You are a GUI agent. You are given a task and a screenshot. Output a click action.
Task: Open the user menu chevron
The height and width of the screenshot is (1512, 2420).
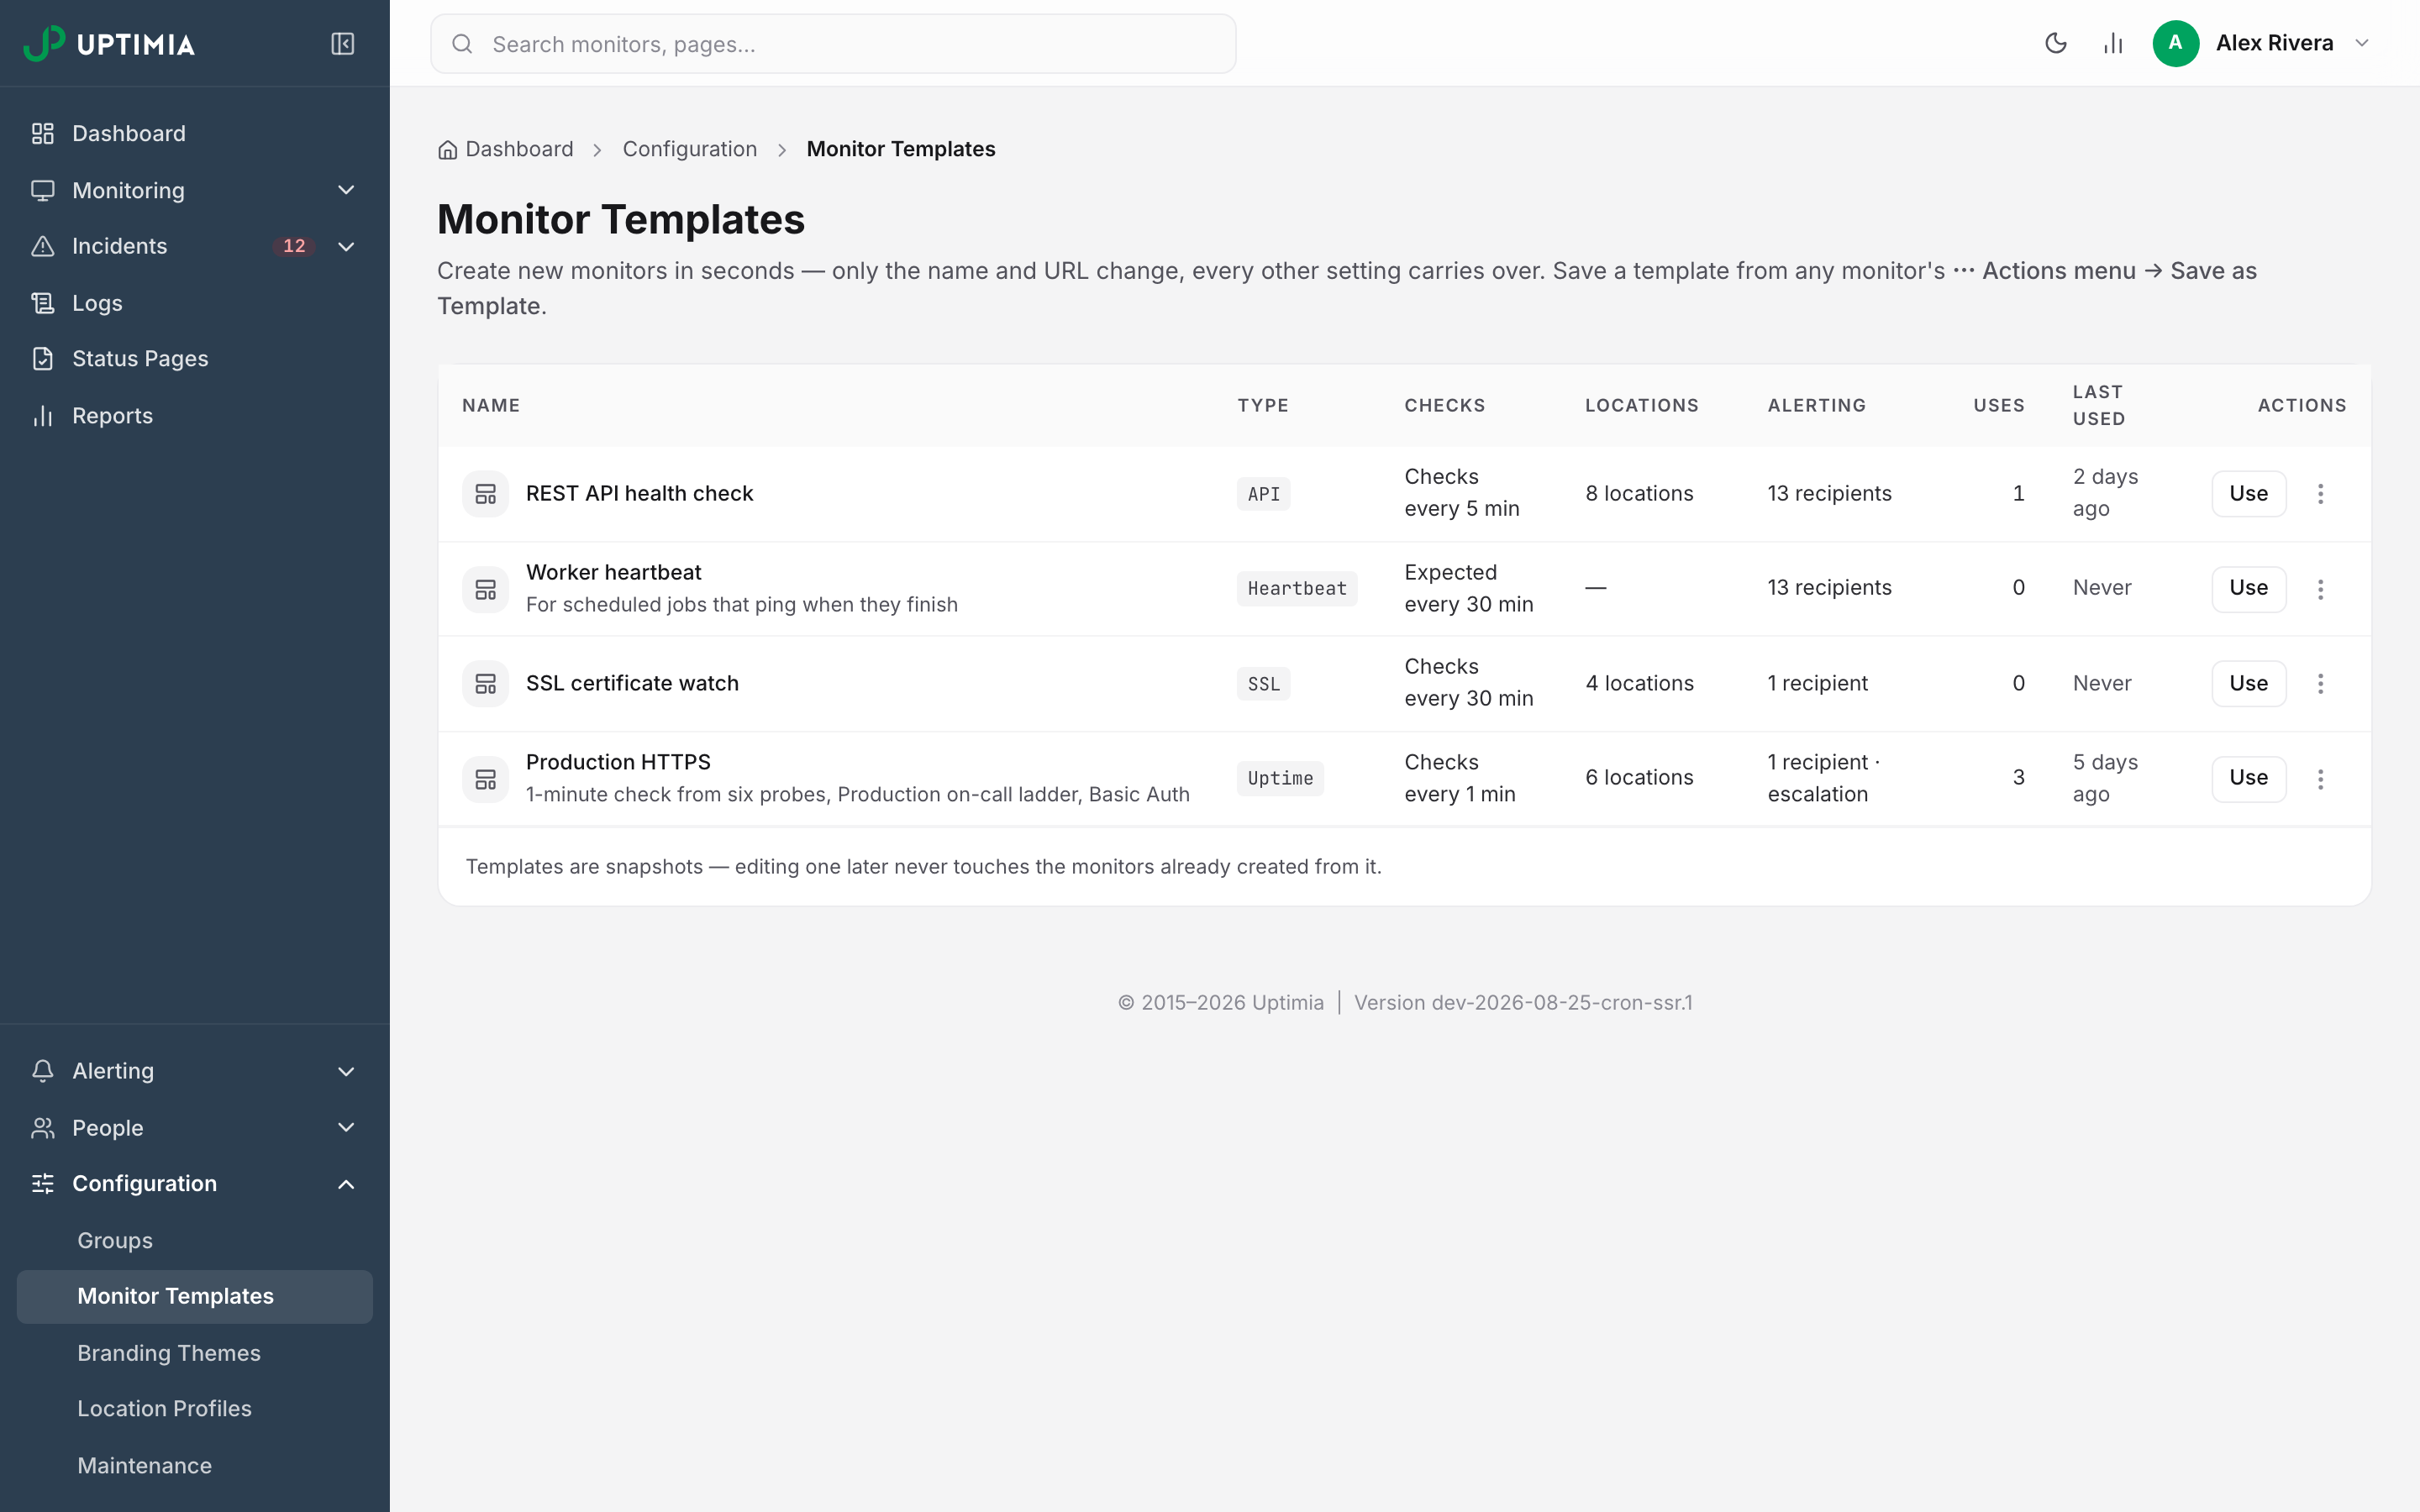click(2362, 43)
